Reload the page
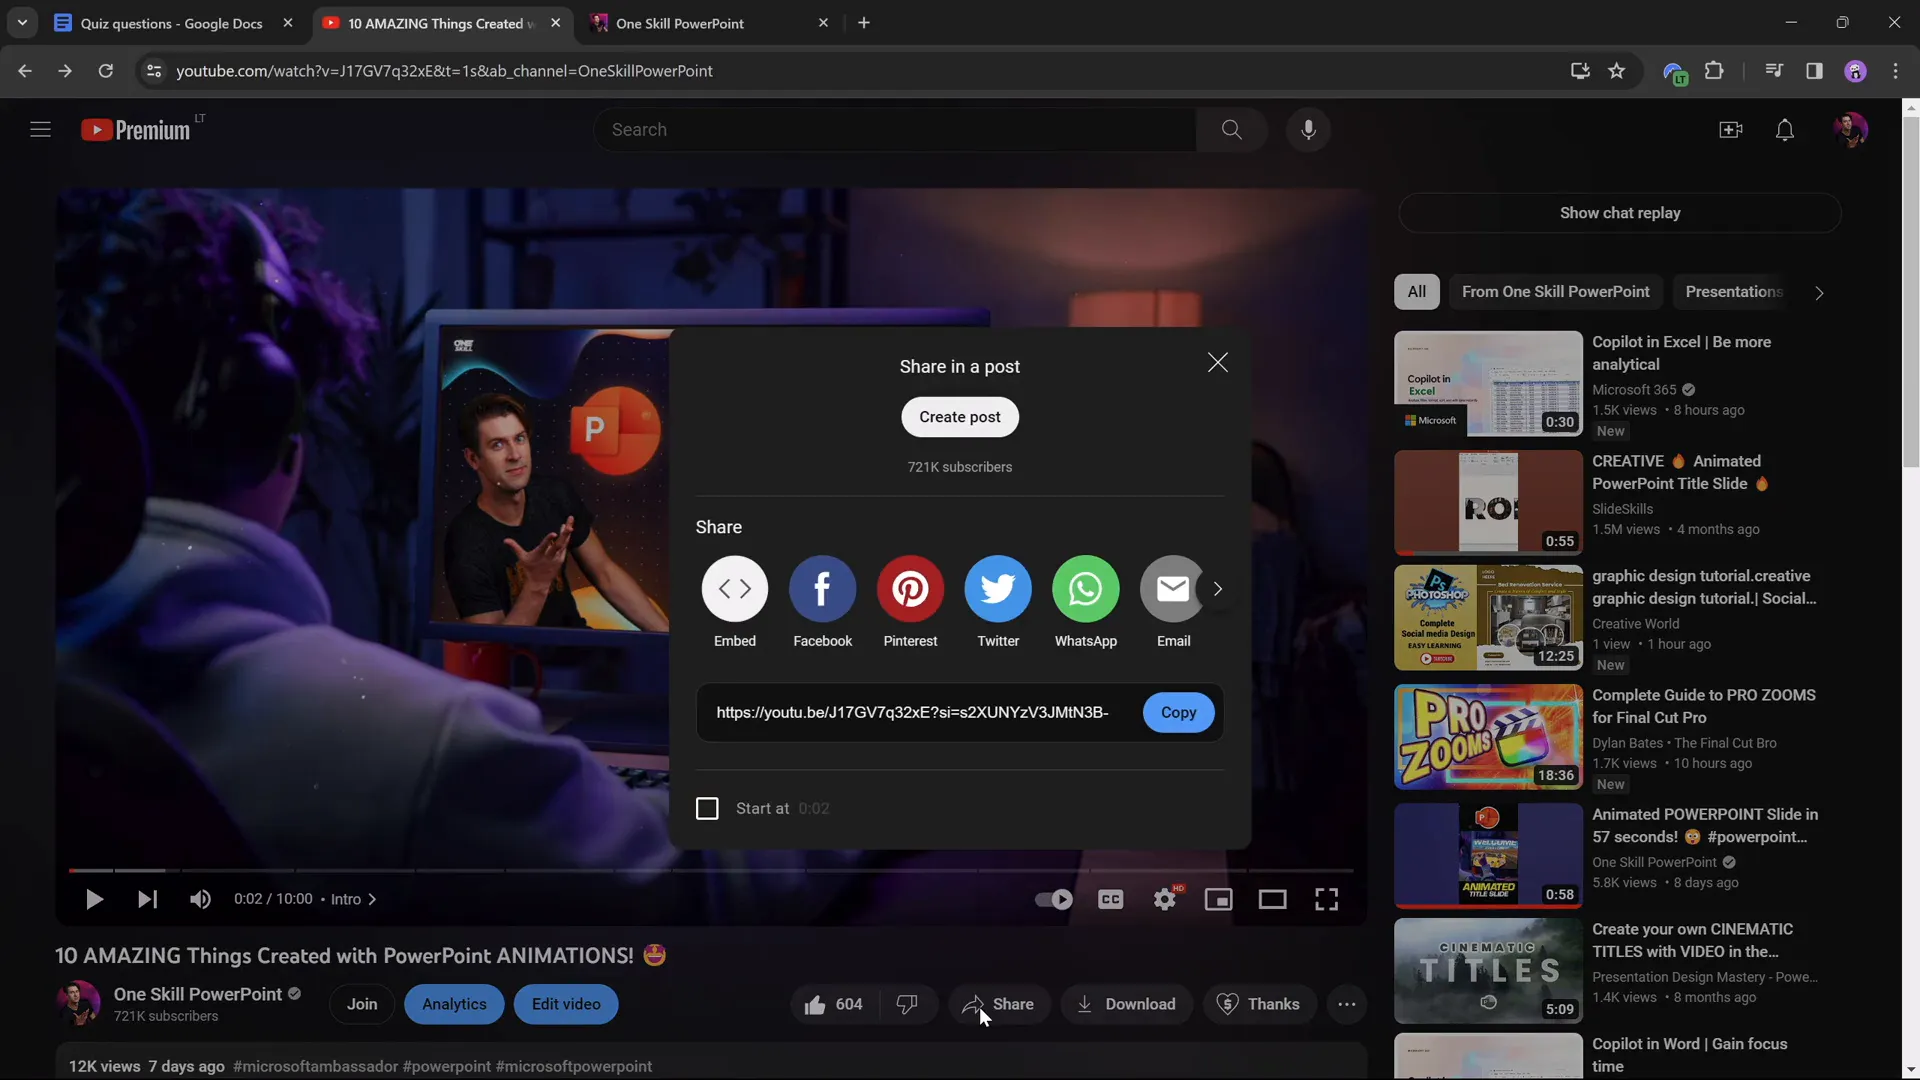The image size is (1920, 1080). [x=105, y=71]
